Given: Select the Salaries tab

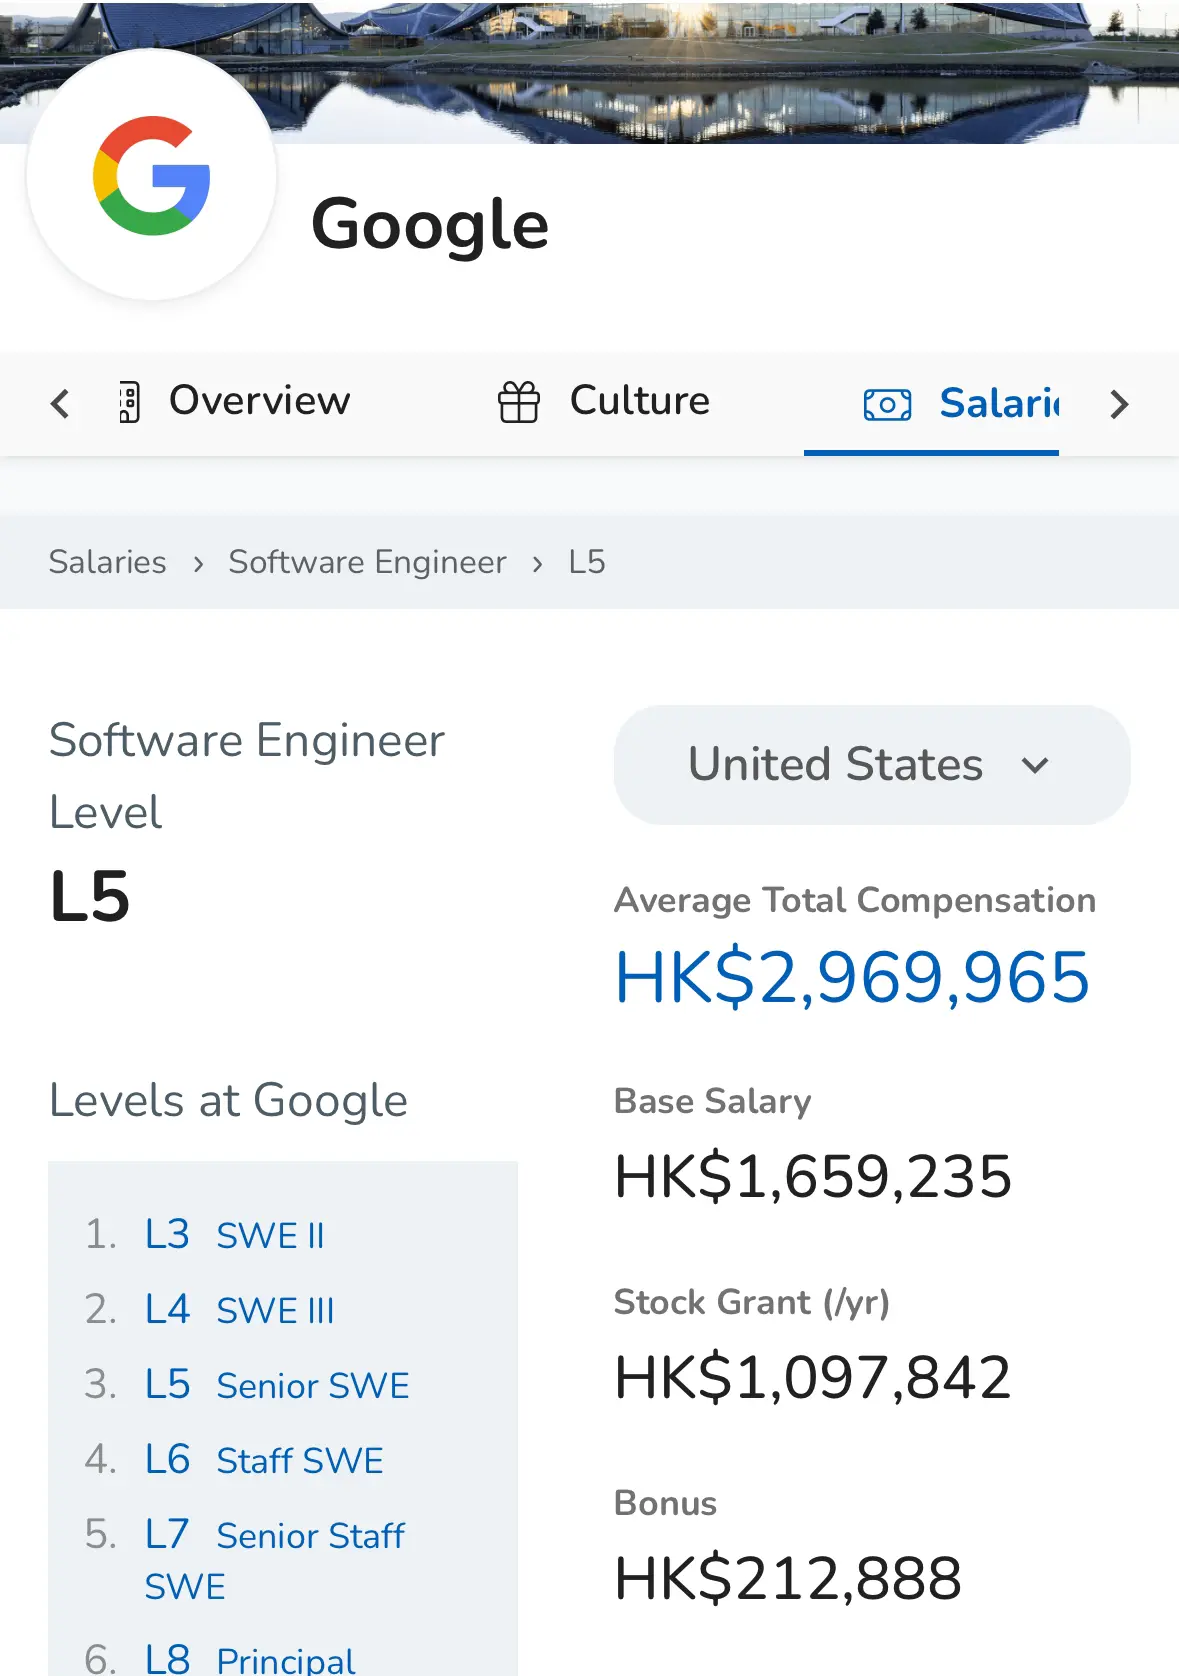Looking at the screenshot, I should [x=998, y=403].
